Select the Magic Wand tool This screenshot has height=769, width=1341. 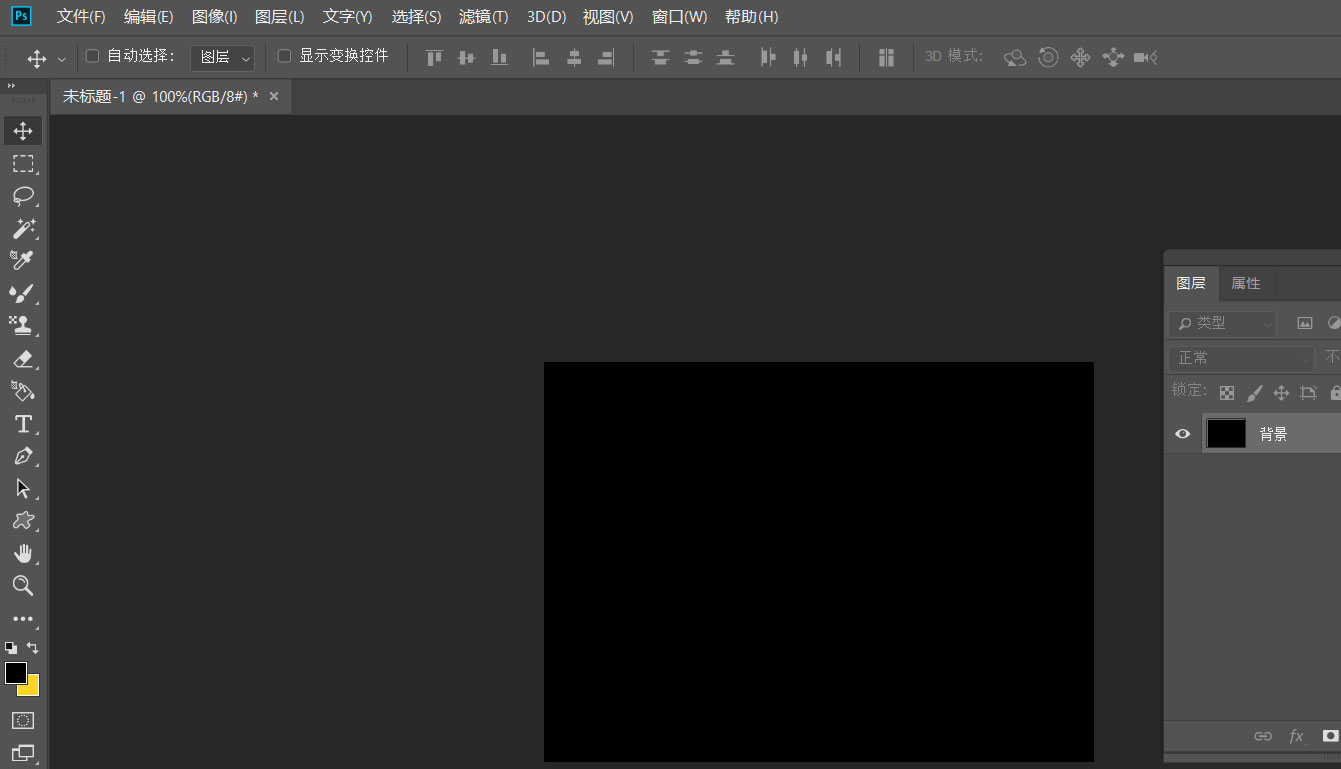(23, 228)
